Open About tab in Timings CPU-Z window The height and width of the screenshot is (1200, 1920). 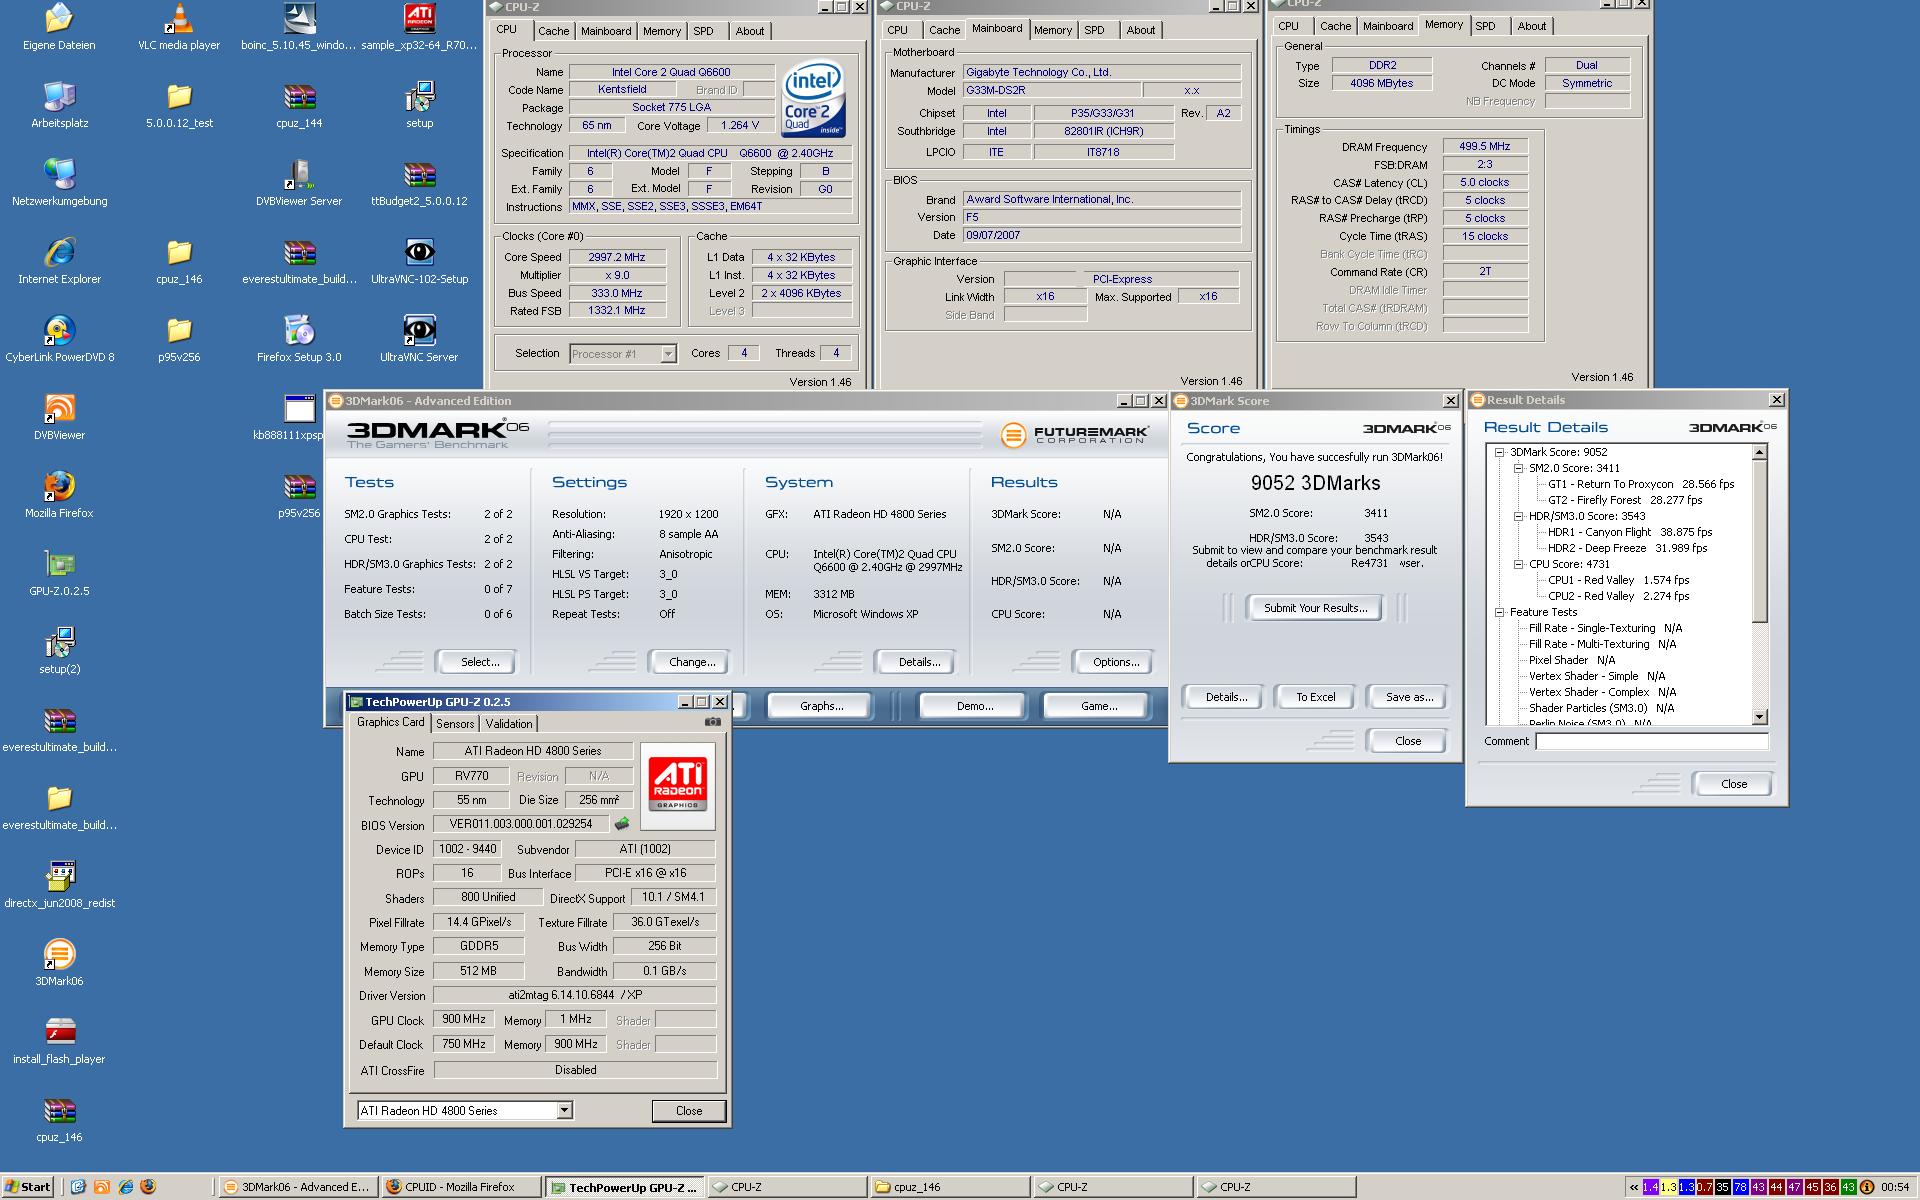(1531, 26)
